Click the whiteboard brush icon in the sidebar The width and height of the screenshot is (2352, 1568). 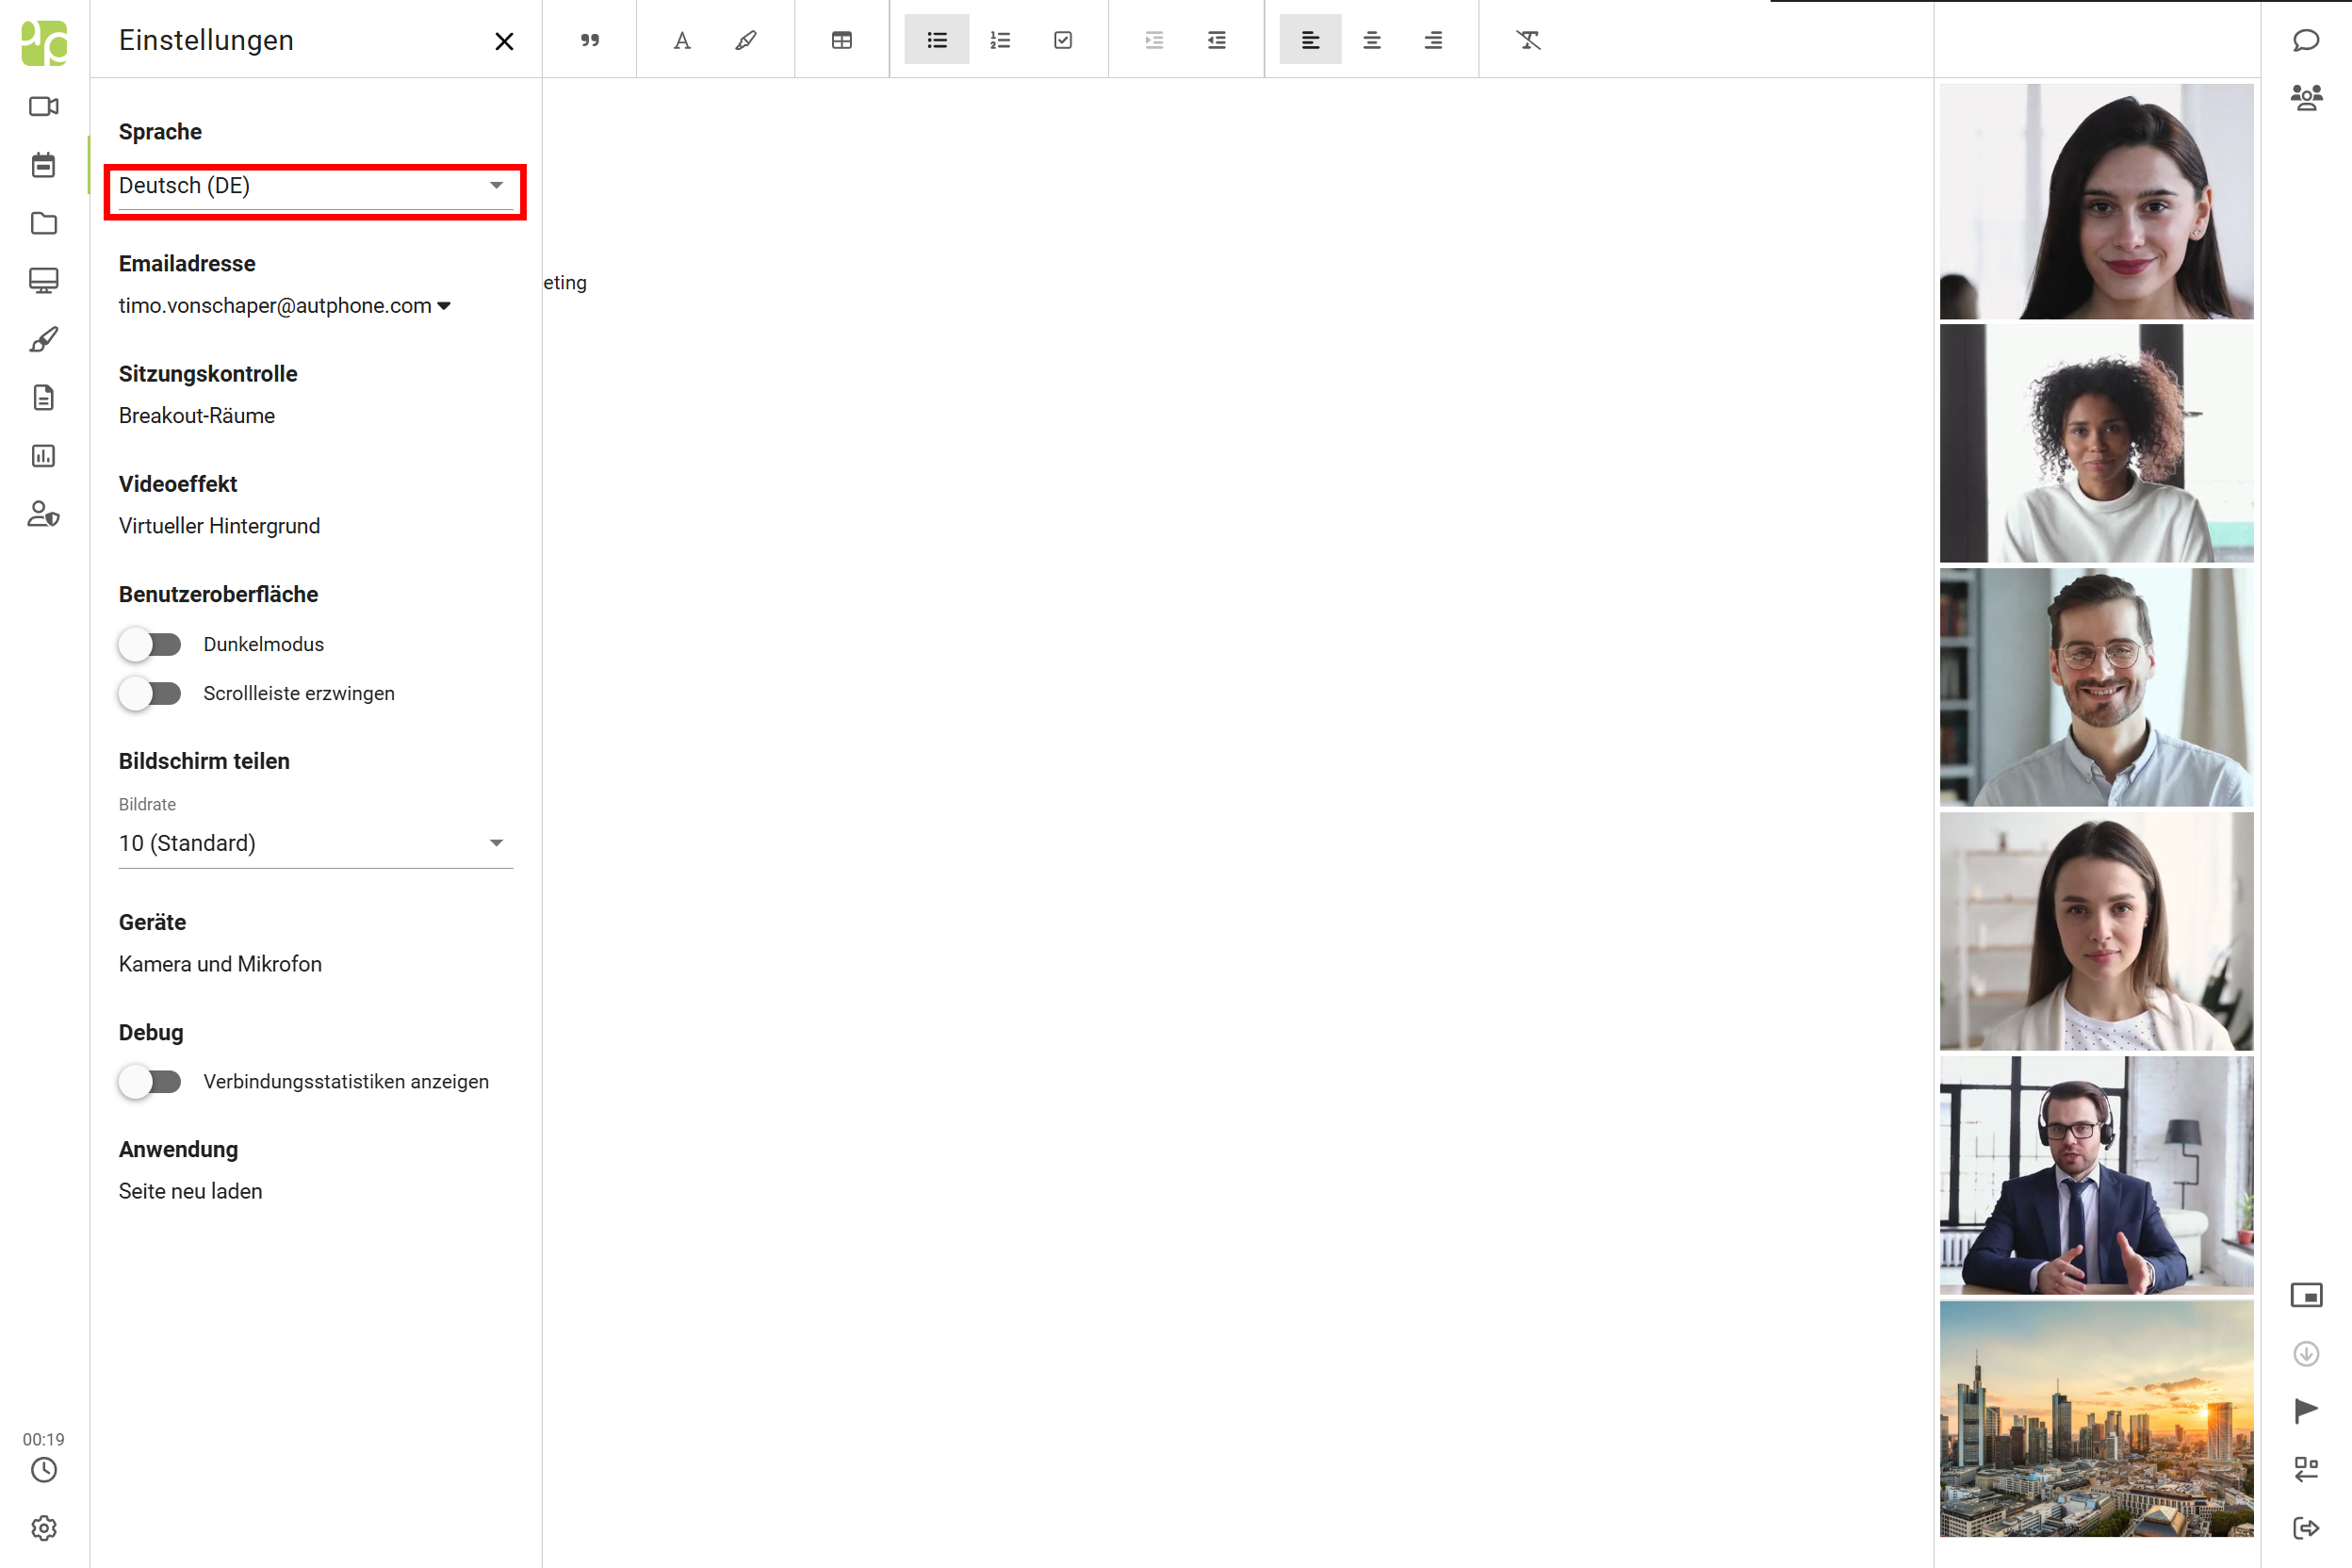43,340
